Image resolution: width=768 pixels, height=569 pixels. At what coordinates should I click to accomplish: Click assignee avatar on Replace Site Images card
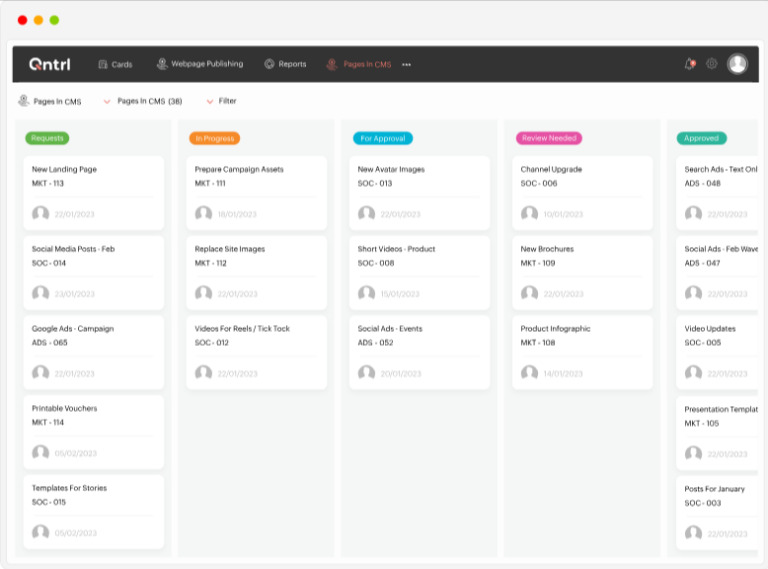pyautogui.click(x=204, y=293)
